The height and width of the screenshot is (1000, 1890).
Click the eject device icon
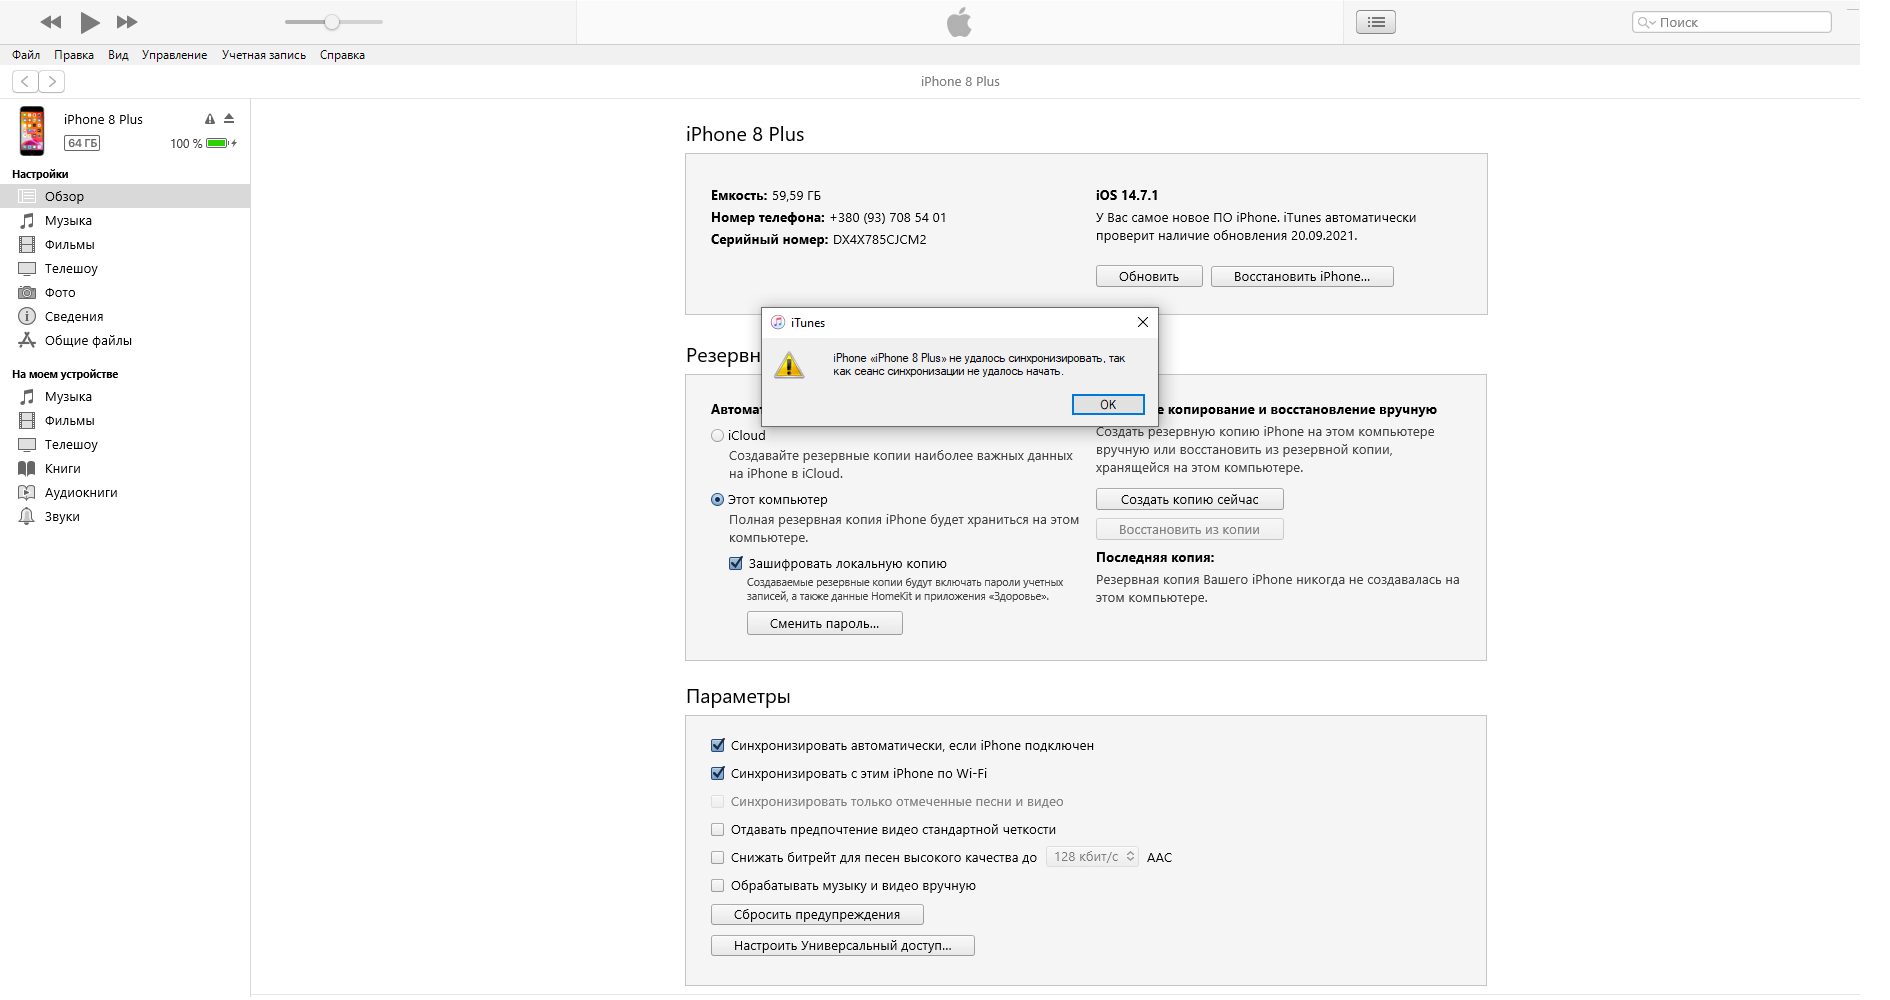[229, 118]
